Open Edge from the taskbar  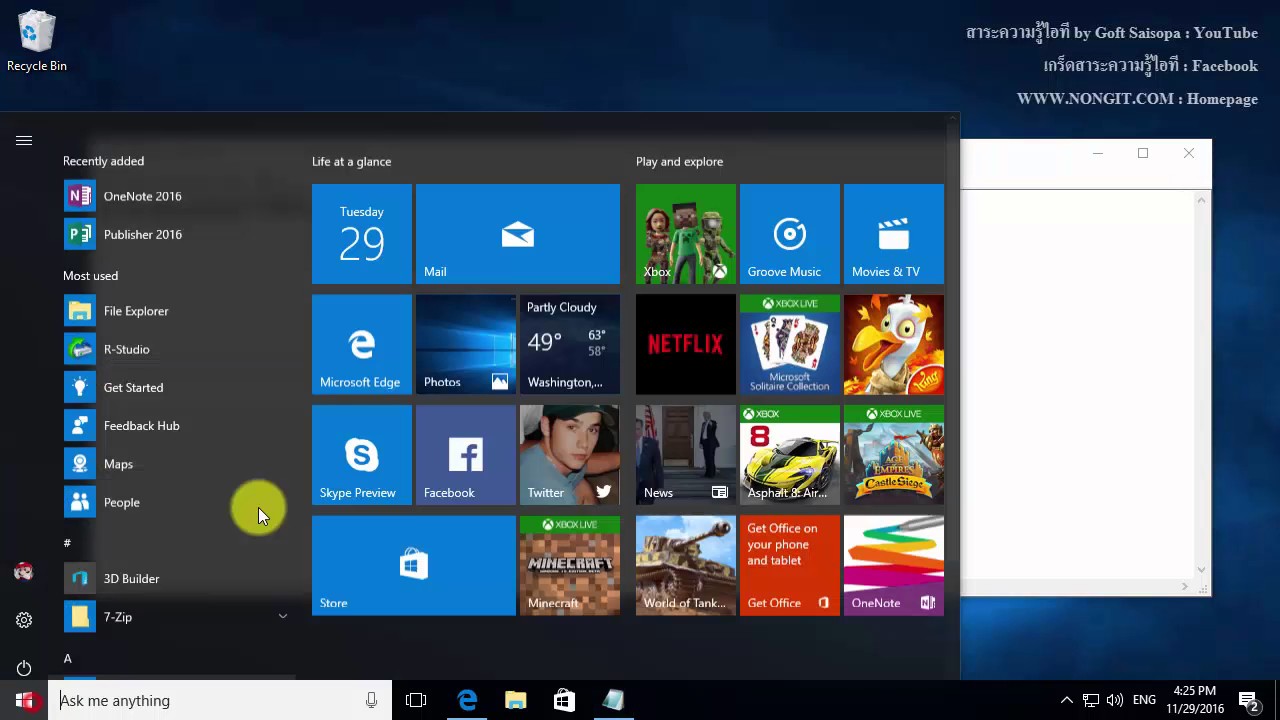[467, 700]
